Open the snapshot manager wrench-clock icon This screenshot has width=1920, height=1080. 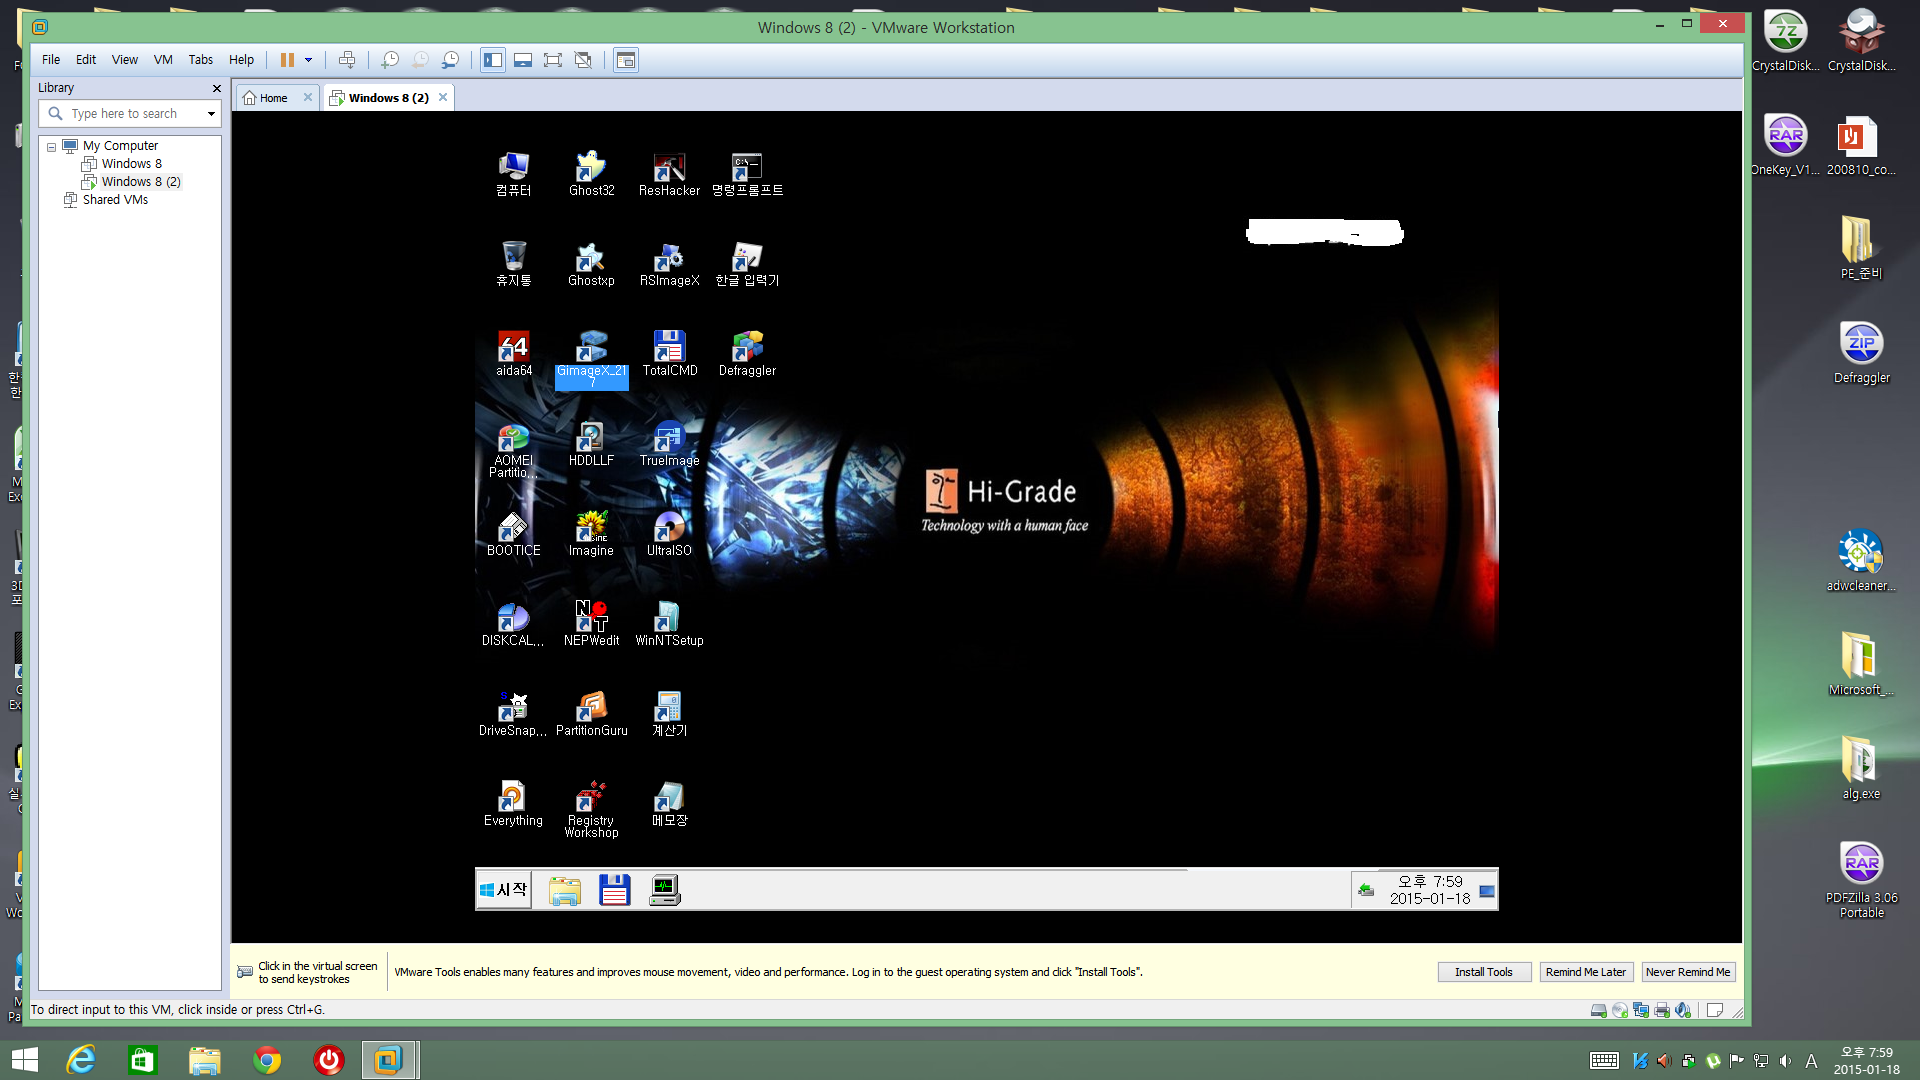451,60
